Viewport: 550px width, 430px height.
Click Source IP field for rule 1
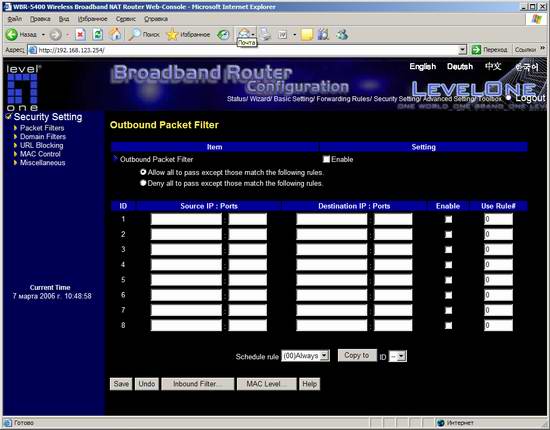[186, 219]
